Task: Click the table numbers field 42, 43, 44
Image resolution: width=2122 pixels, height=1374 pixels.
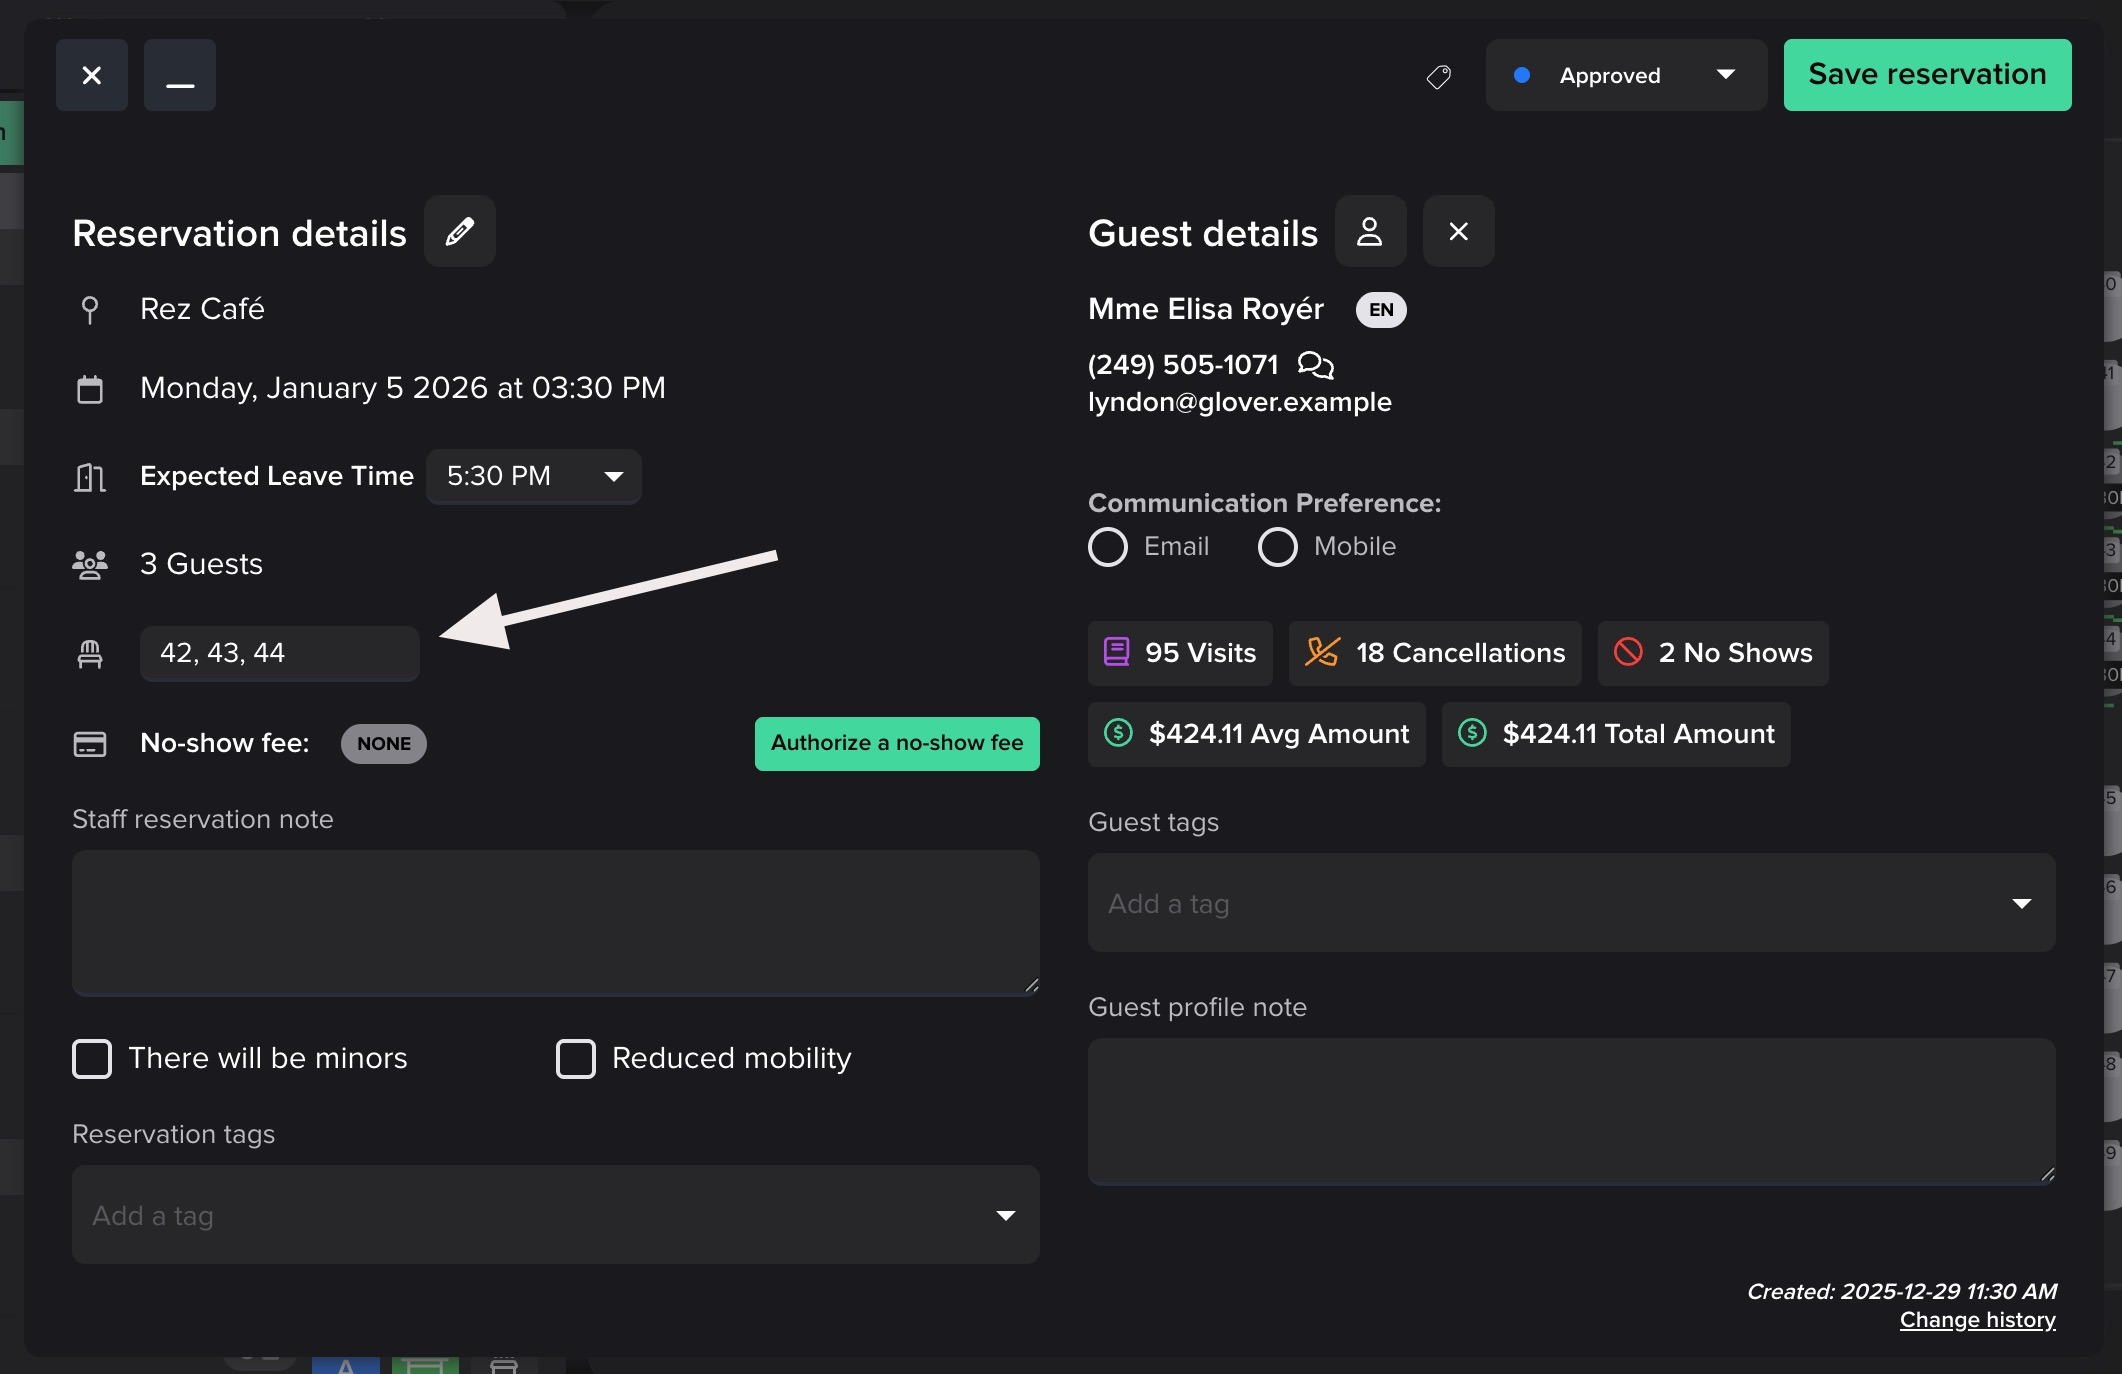Action: tap(279, 653)
